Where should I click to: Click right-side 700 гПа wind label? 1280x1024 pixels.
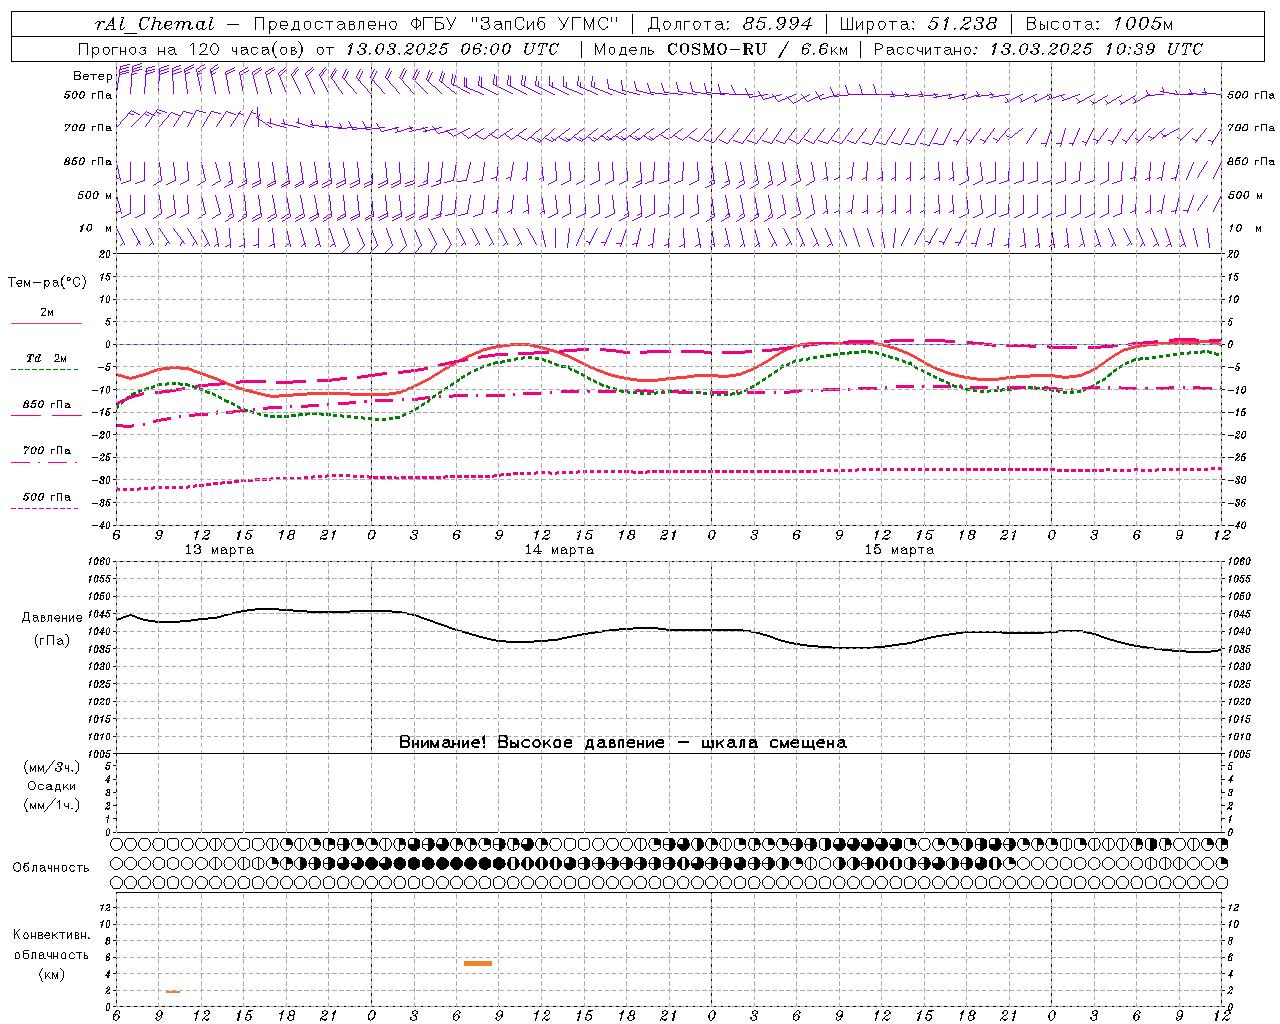point(1251,128)
